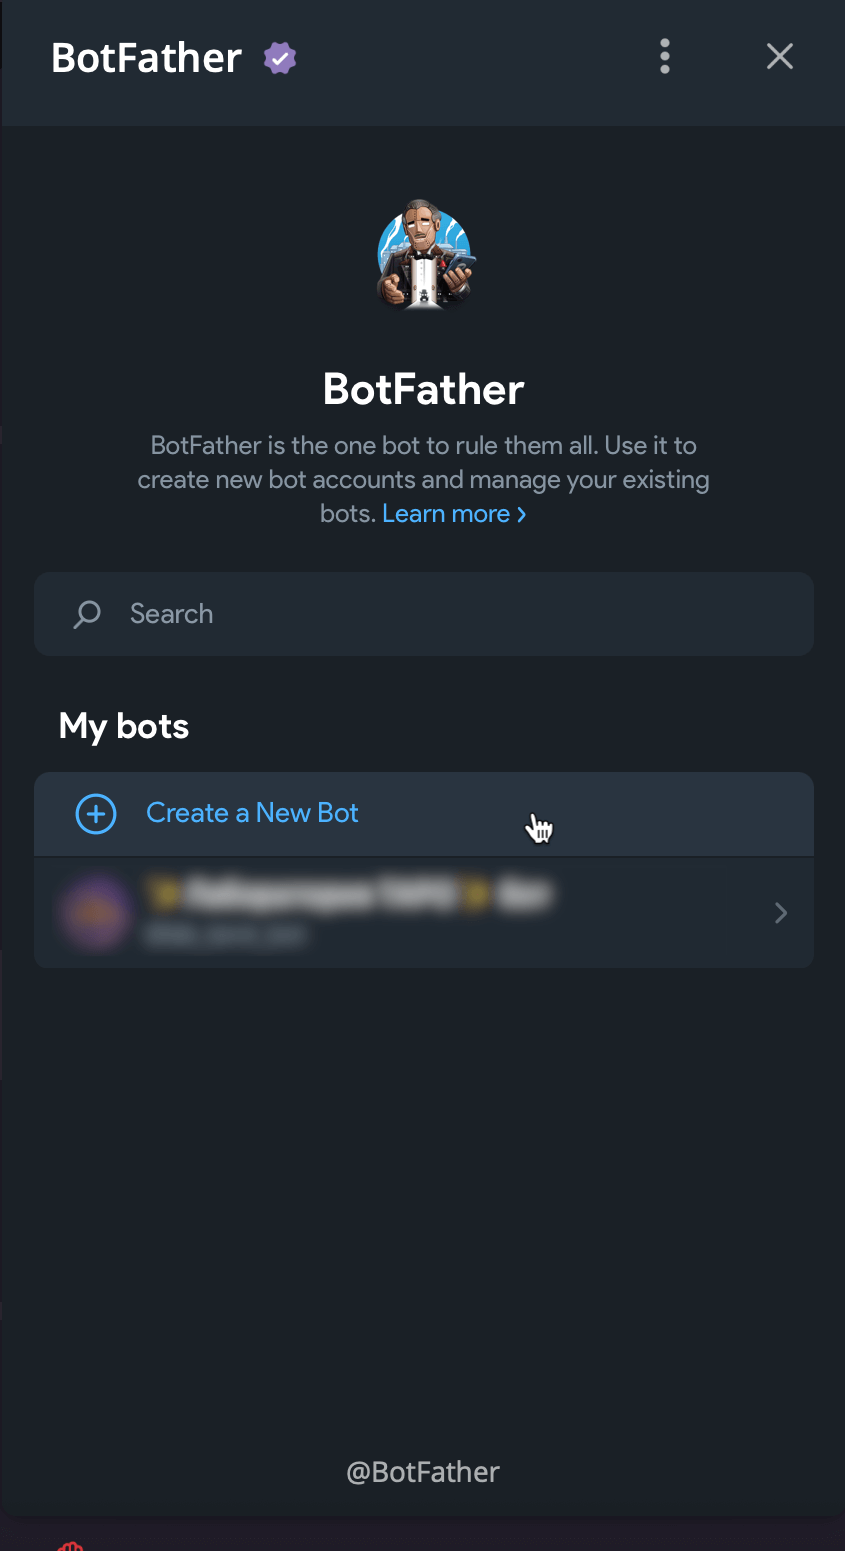The width and height of the screenshot is (845, 1551).
Task: Click the purple verified badge
Action: [x=280, y=59]
